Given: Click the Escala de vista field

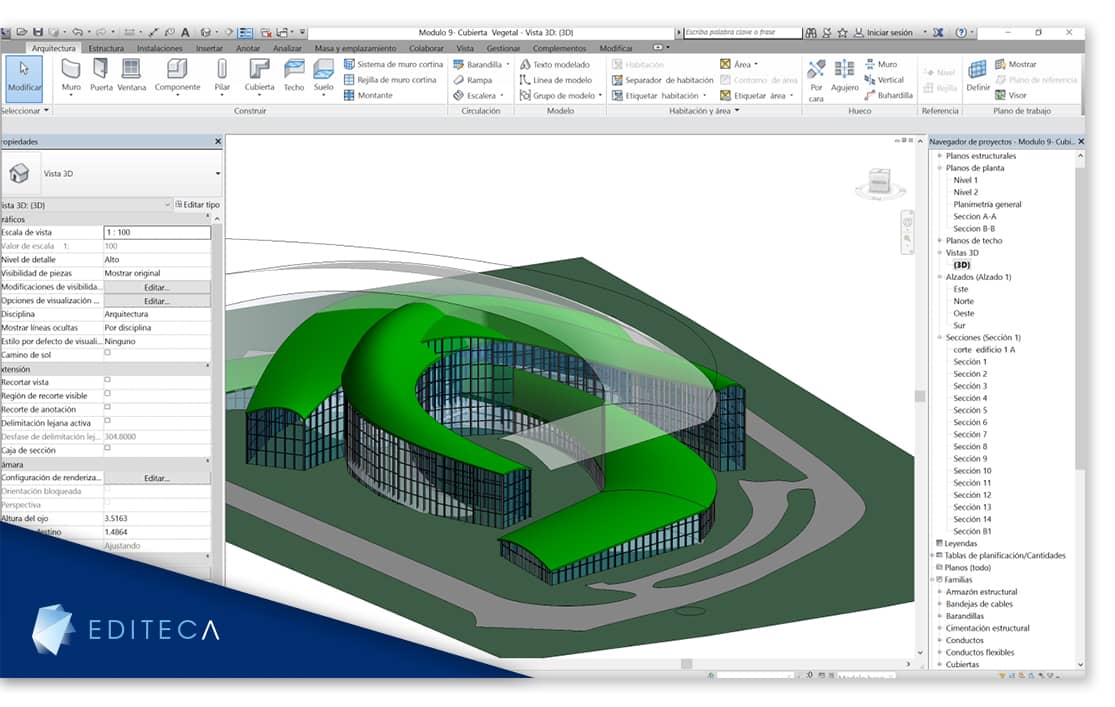Looking at the screenshot, I should click(157, 233).
